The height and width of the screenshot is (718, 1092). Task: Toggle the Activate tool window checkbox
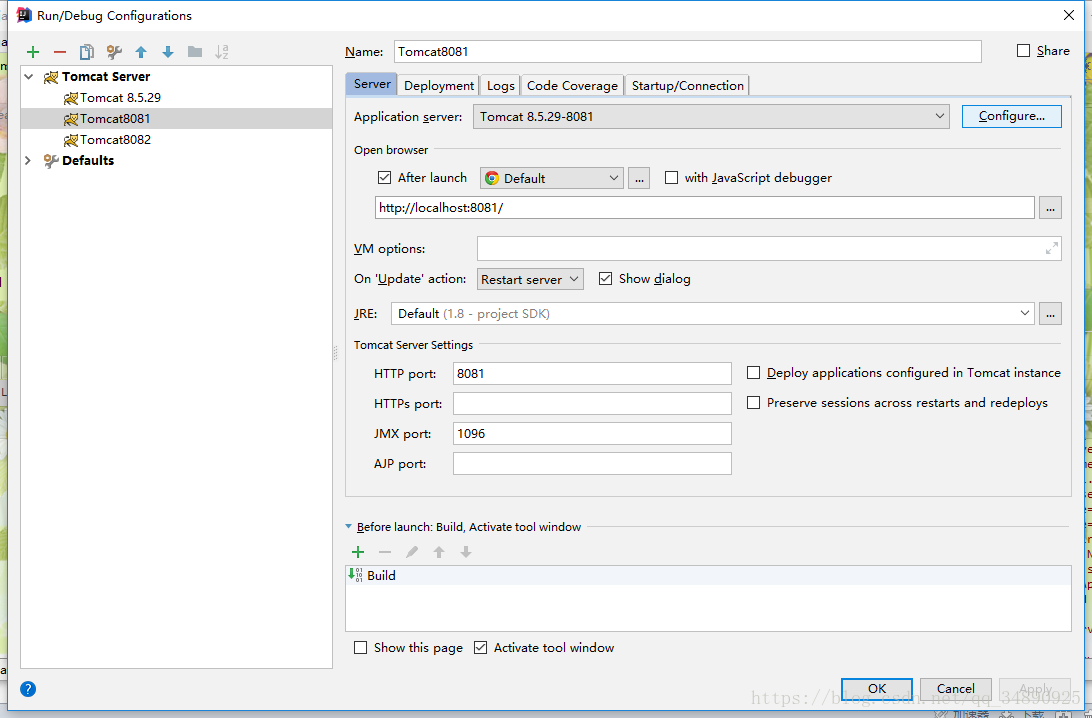(481, 648)
